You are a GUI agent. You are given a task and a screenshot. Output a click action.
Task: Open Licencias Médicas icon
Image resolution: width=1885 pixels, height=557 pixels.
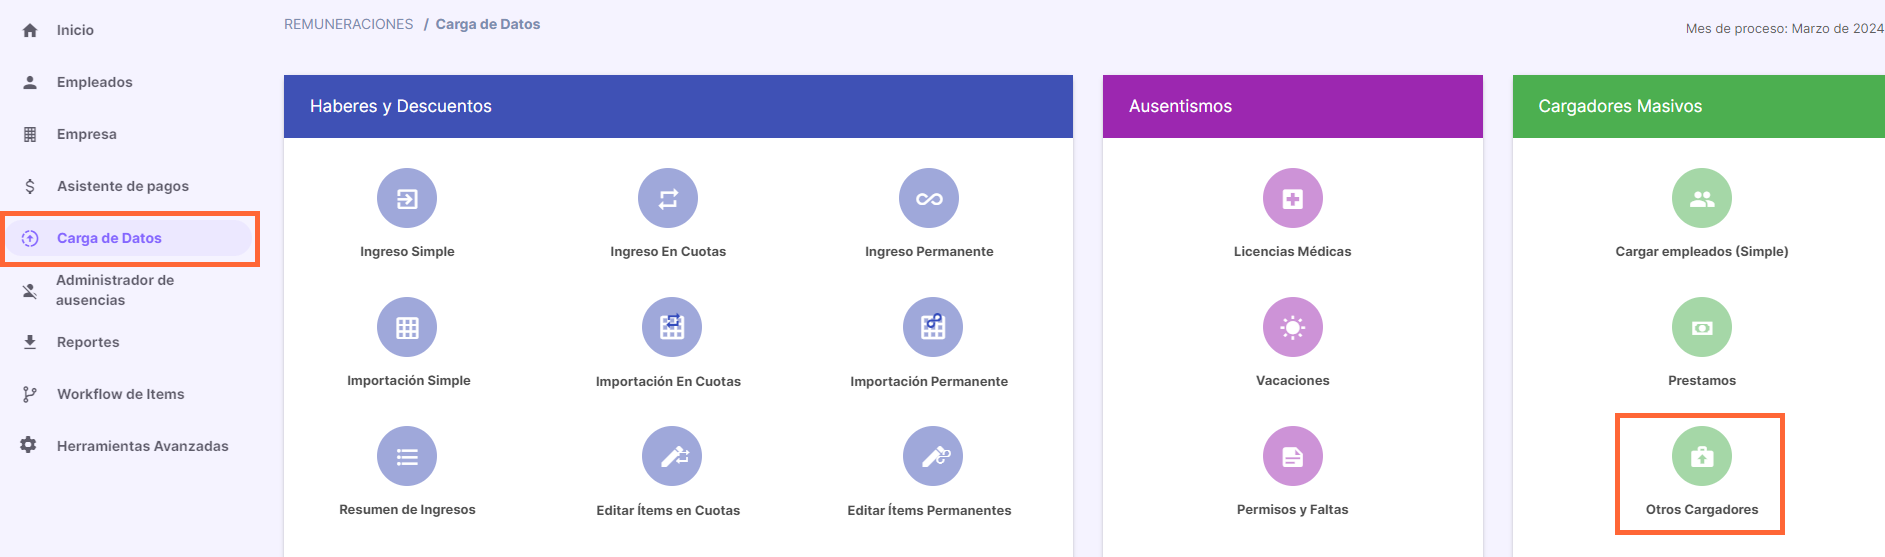1293,198
